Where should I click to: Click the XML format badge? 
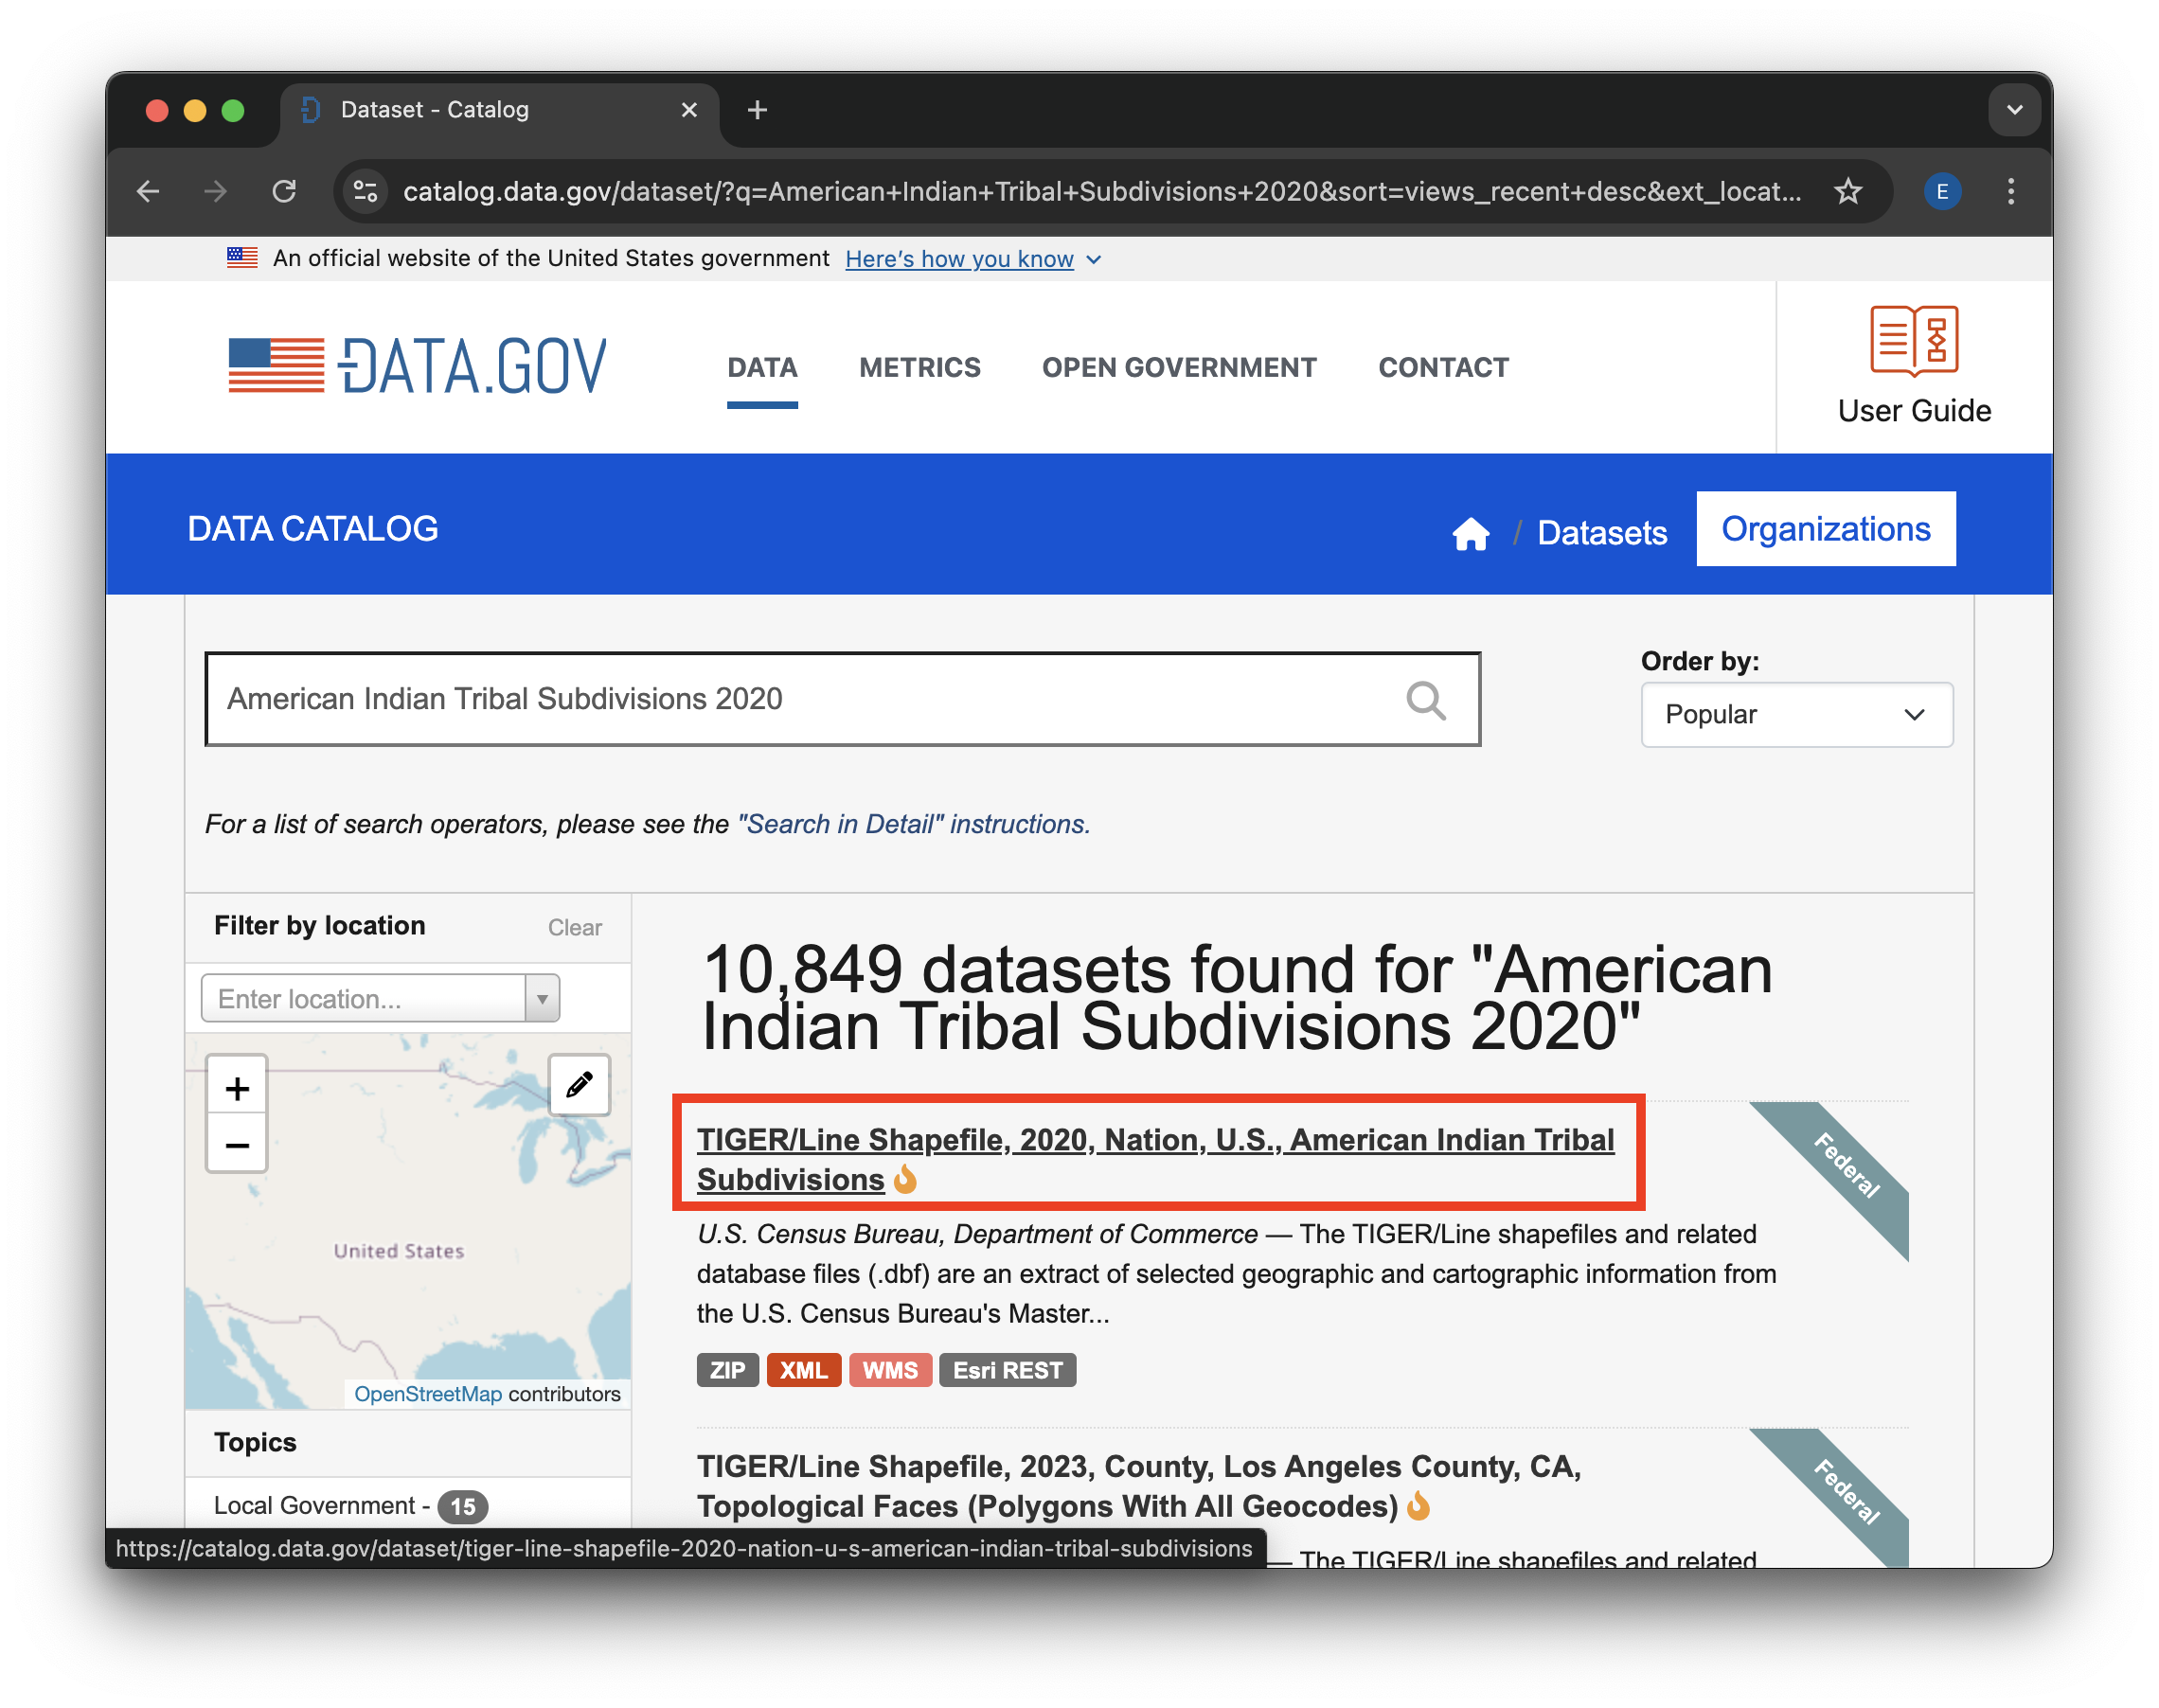[803, 1370]
